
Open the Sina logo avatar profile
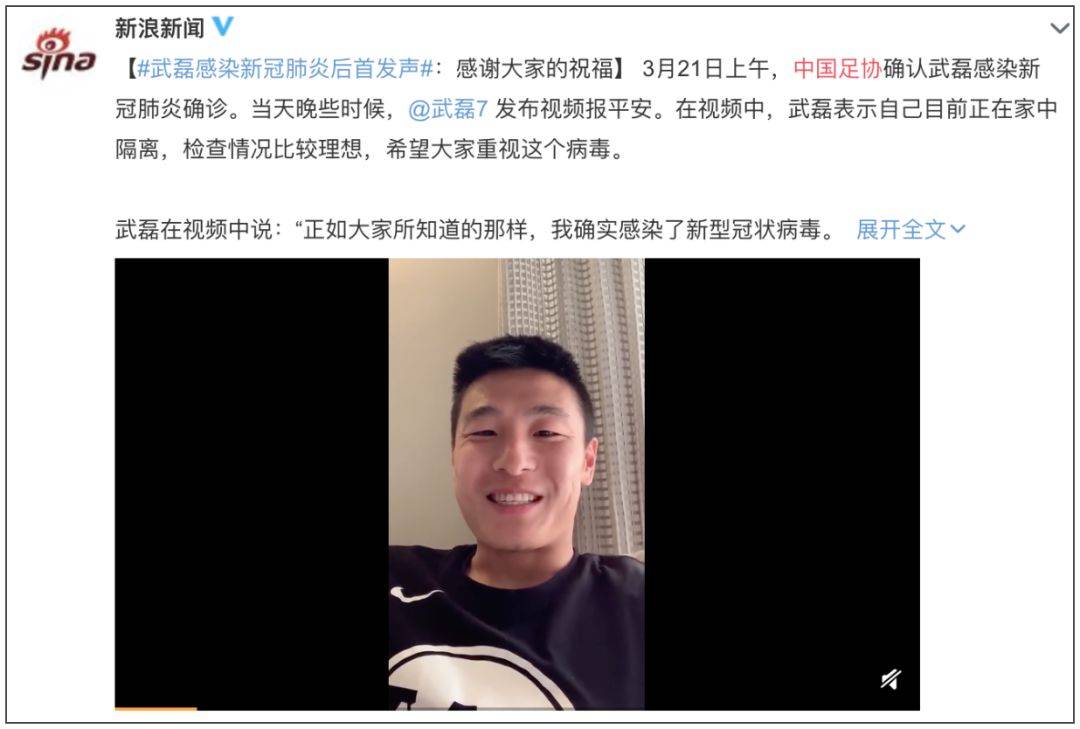(59, 53)
